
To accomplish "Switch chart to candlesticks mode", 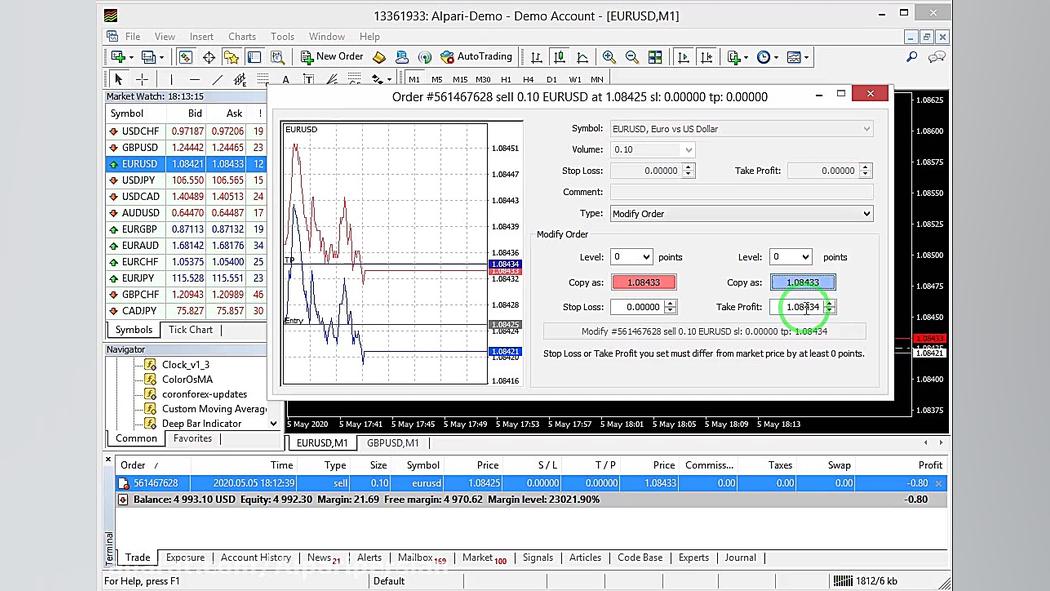I will pos(560,57).
